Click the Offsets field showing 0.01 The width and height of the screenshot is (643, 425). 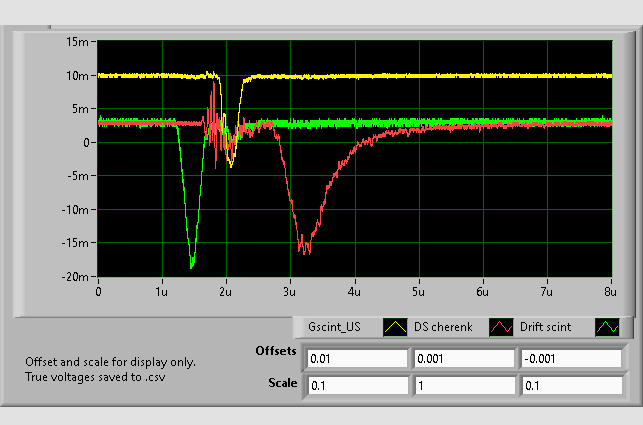click(357, 359)
